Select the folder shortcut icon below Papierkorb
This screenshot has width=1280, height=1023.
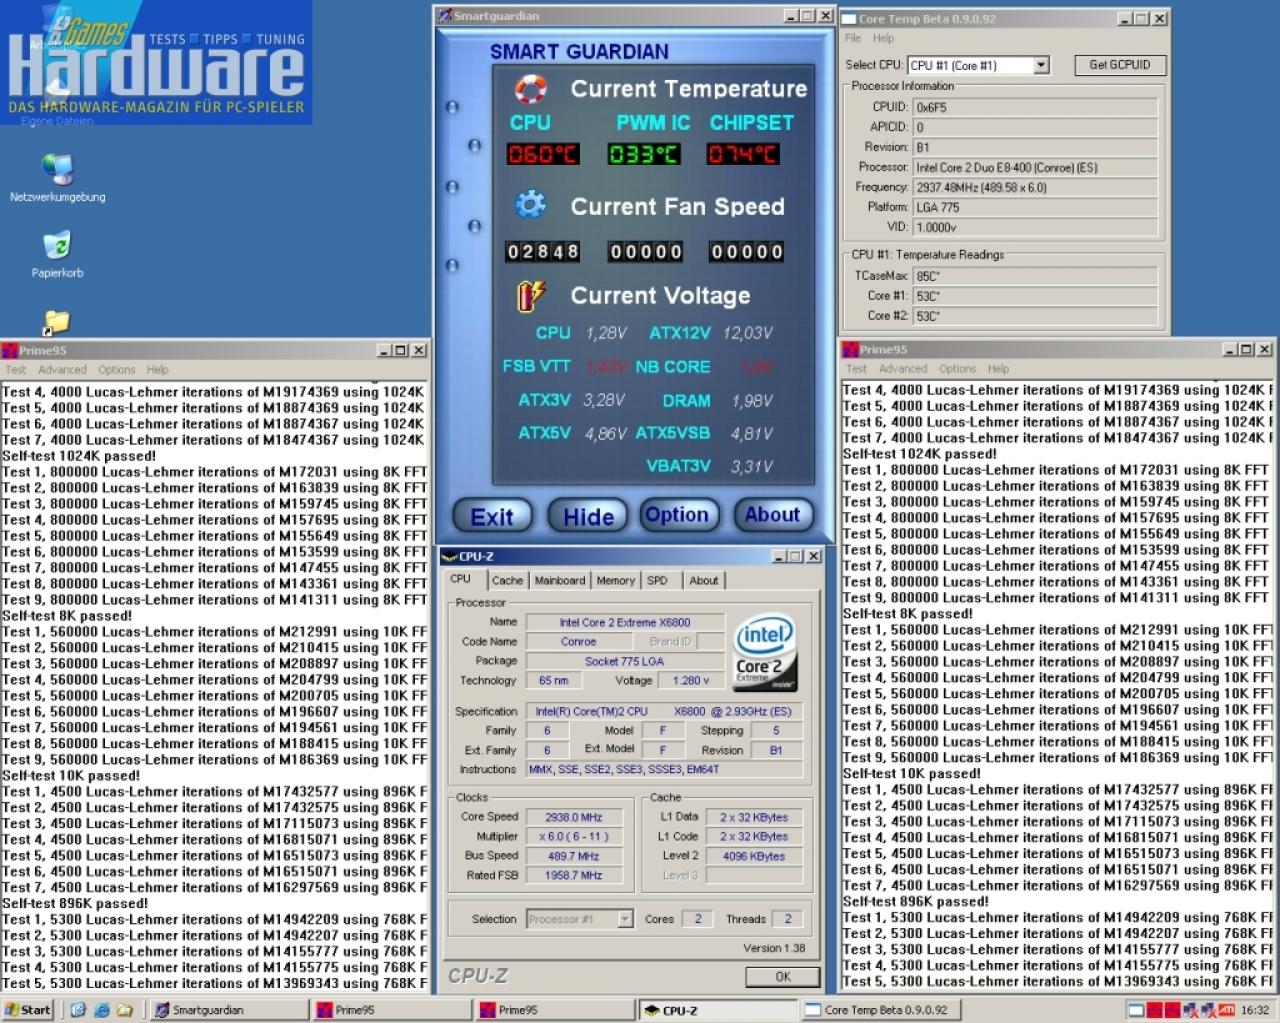click(57, 322)
